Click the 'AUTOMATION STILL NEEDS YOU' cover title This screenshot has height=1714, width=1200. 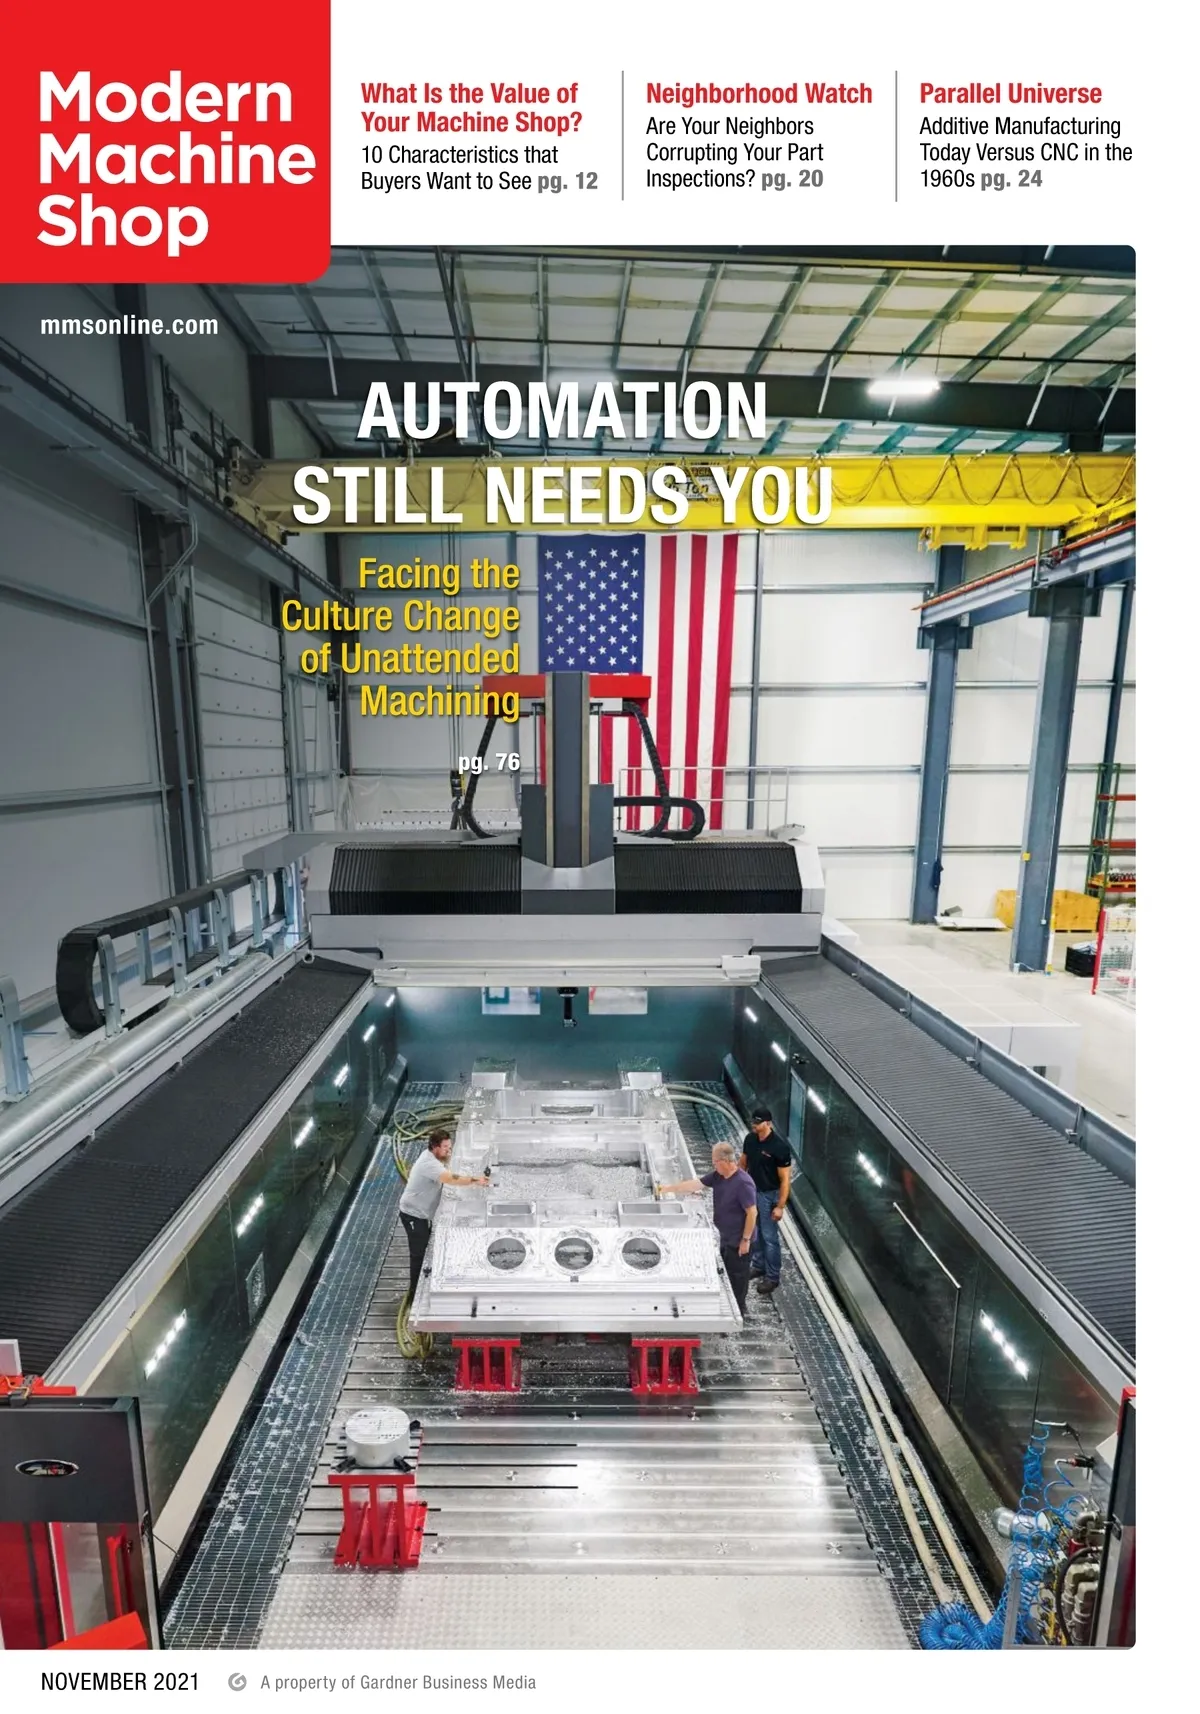(562, 452)
